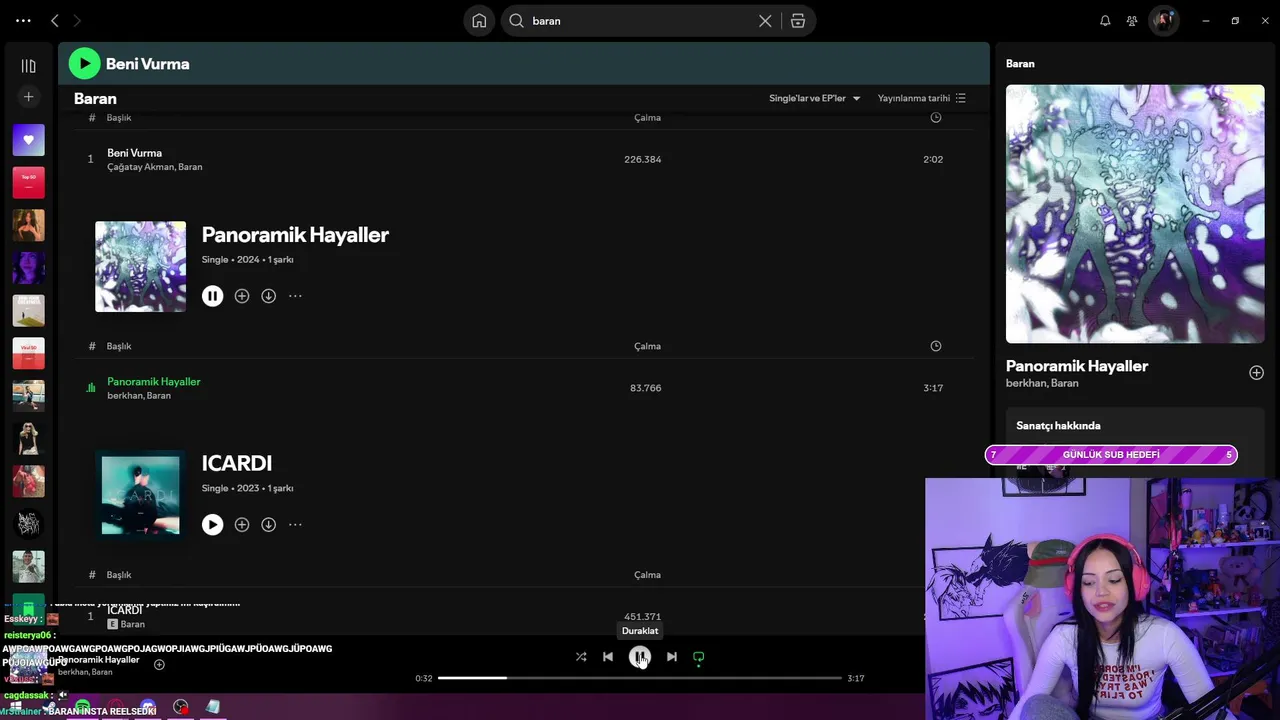Click the 451.371 play count
This screenshot has height=720, width=1280.
(643, 617)
